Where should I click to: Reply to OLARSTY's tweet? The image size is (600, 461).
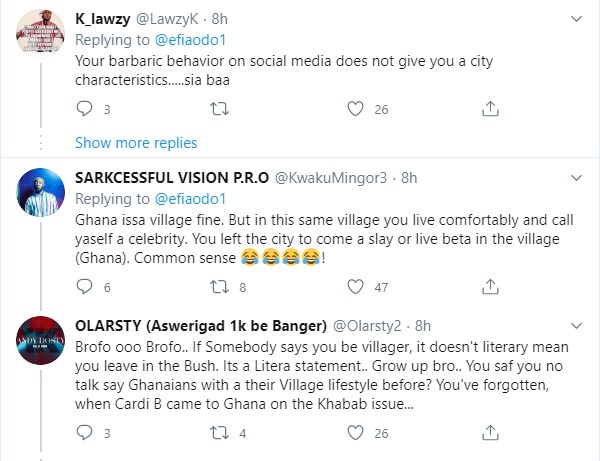tap(84, 435)
